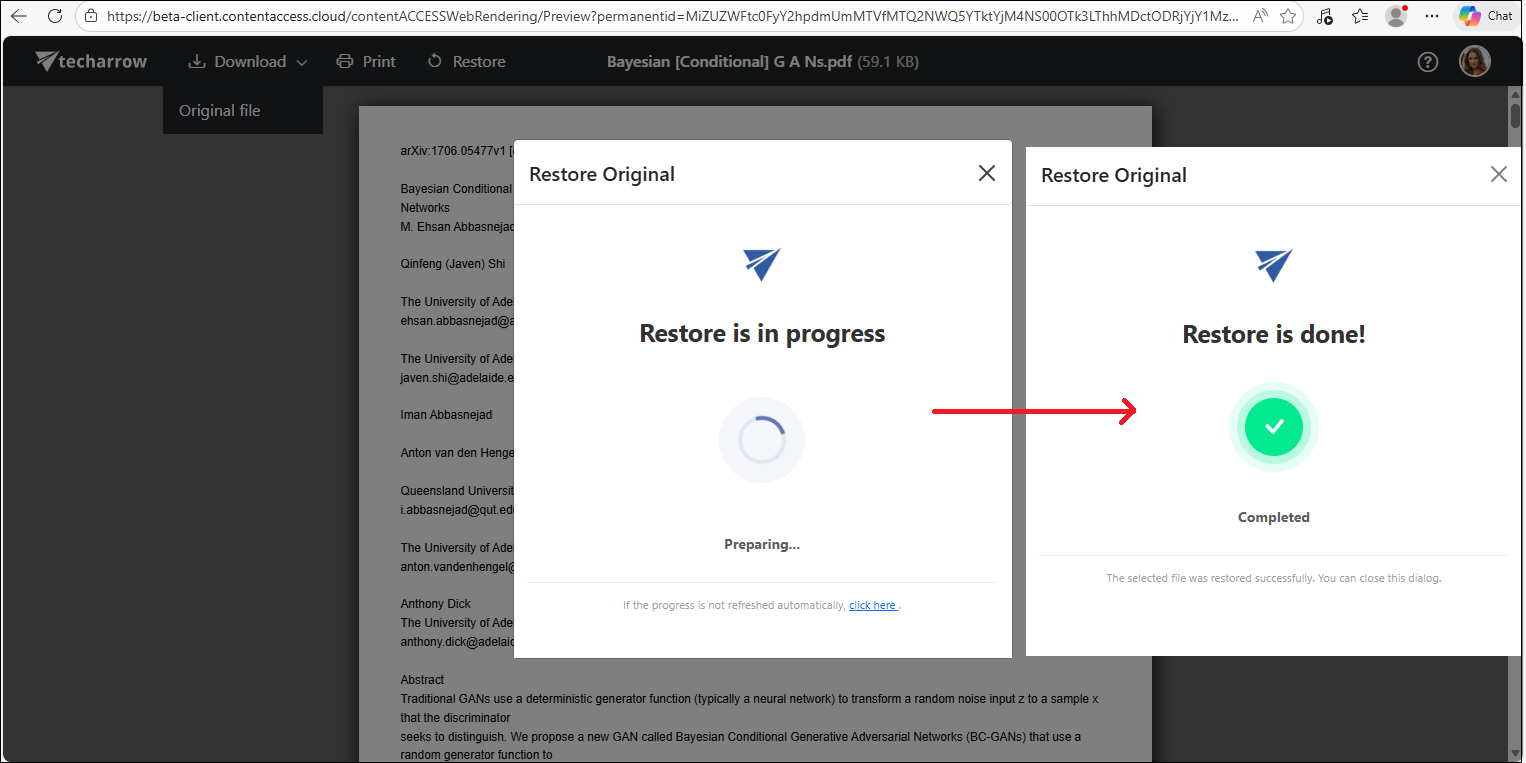Click the file restored successfully message
The height and width of the screenshot is (763, 1526).
(1274, 578)
